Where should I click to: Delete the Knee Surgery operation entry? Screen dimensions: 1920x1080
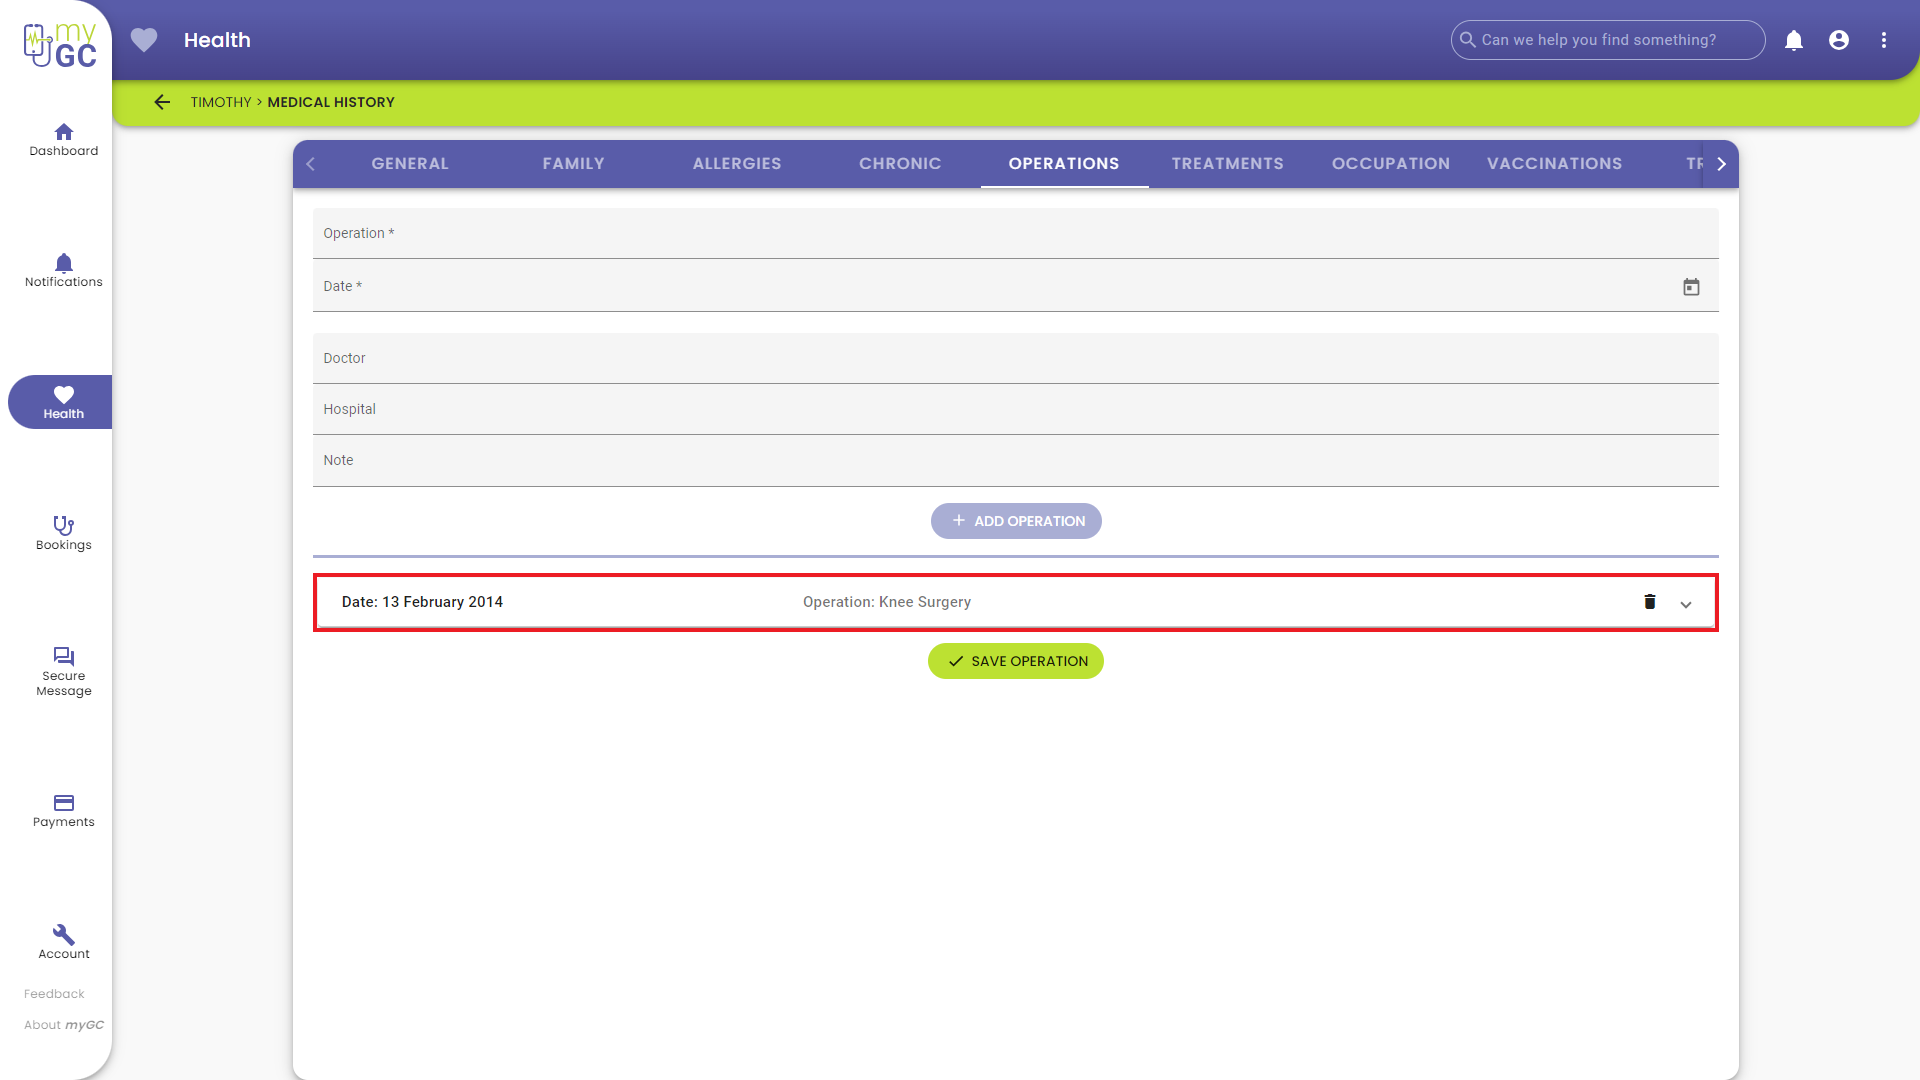1650,602
